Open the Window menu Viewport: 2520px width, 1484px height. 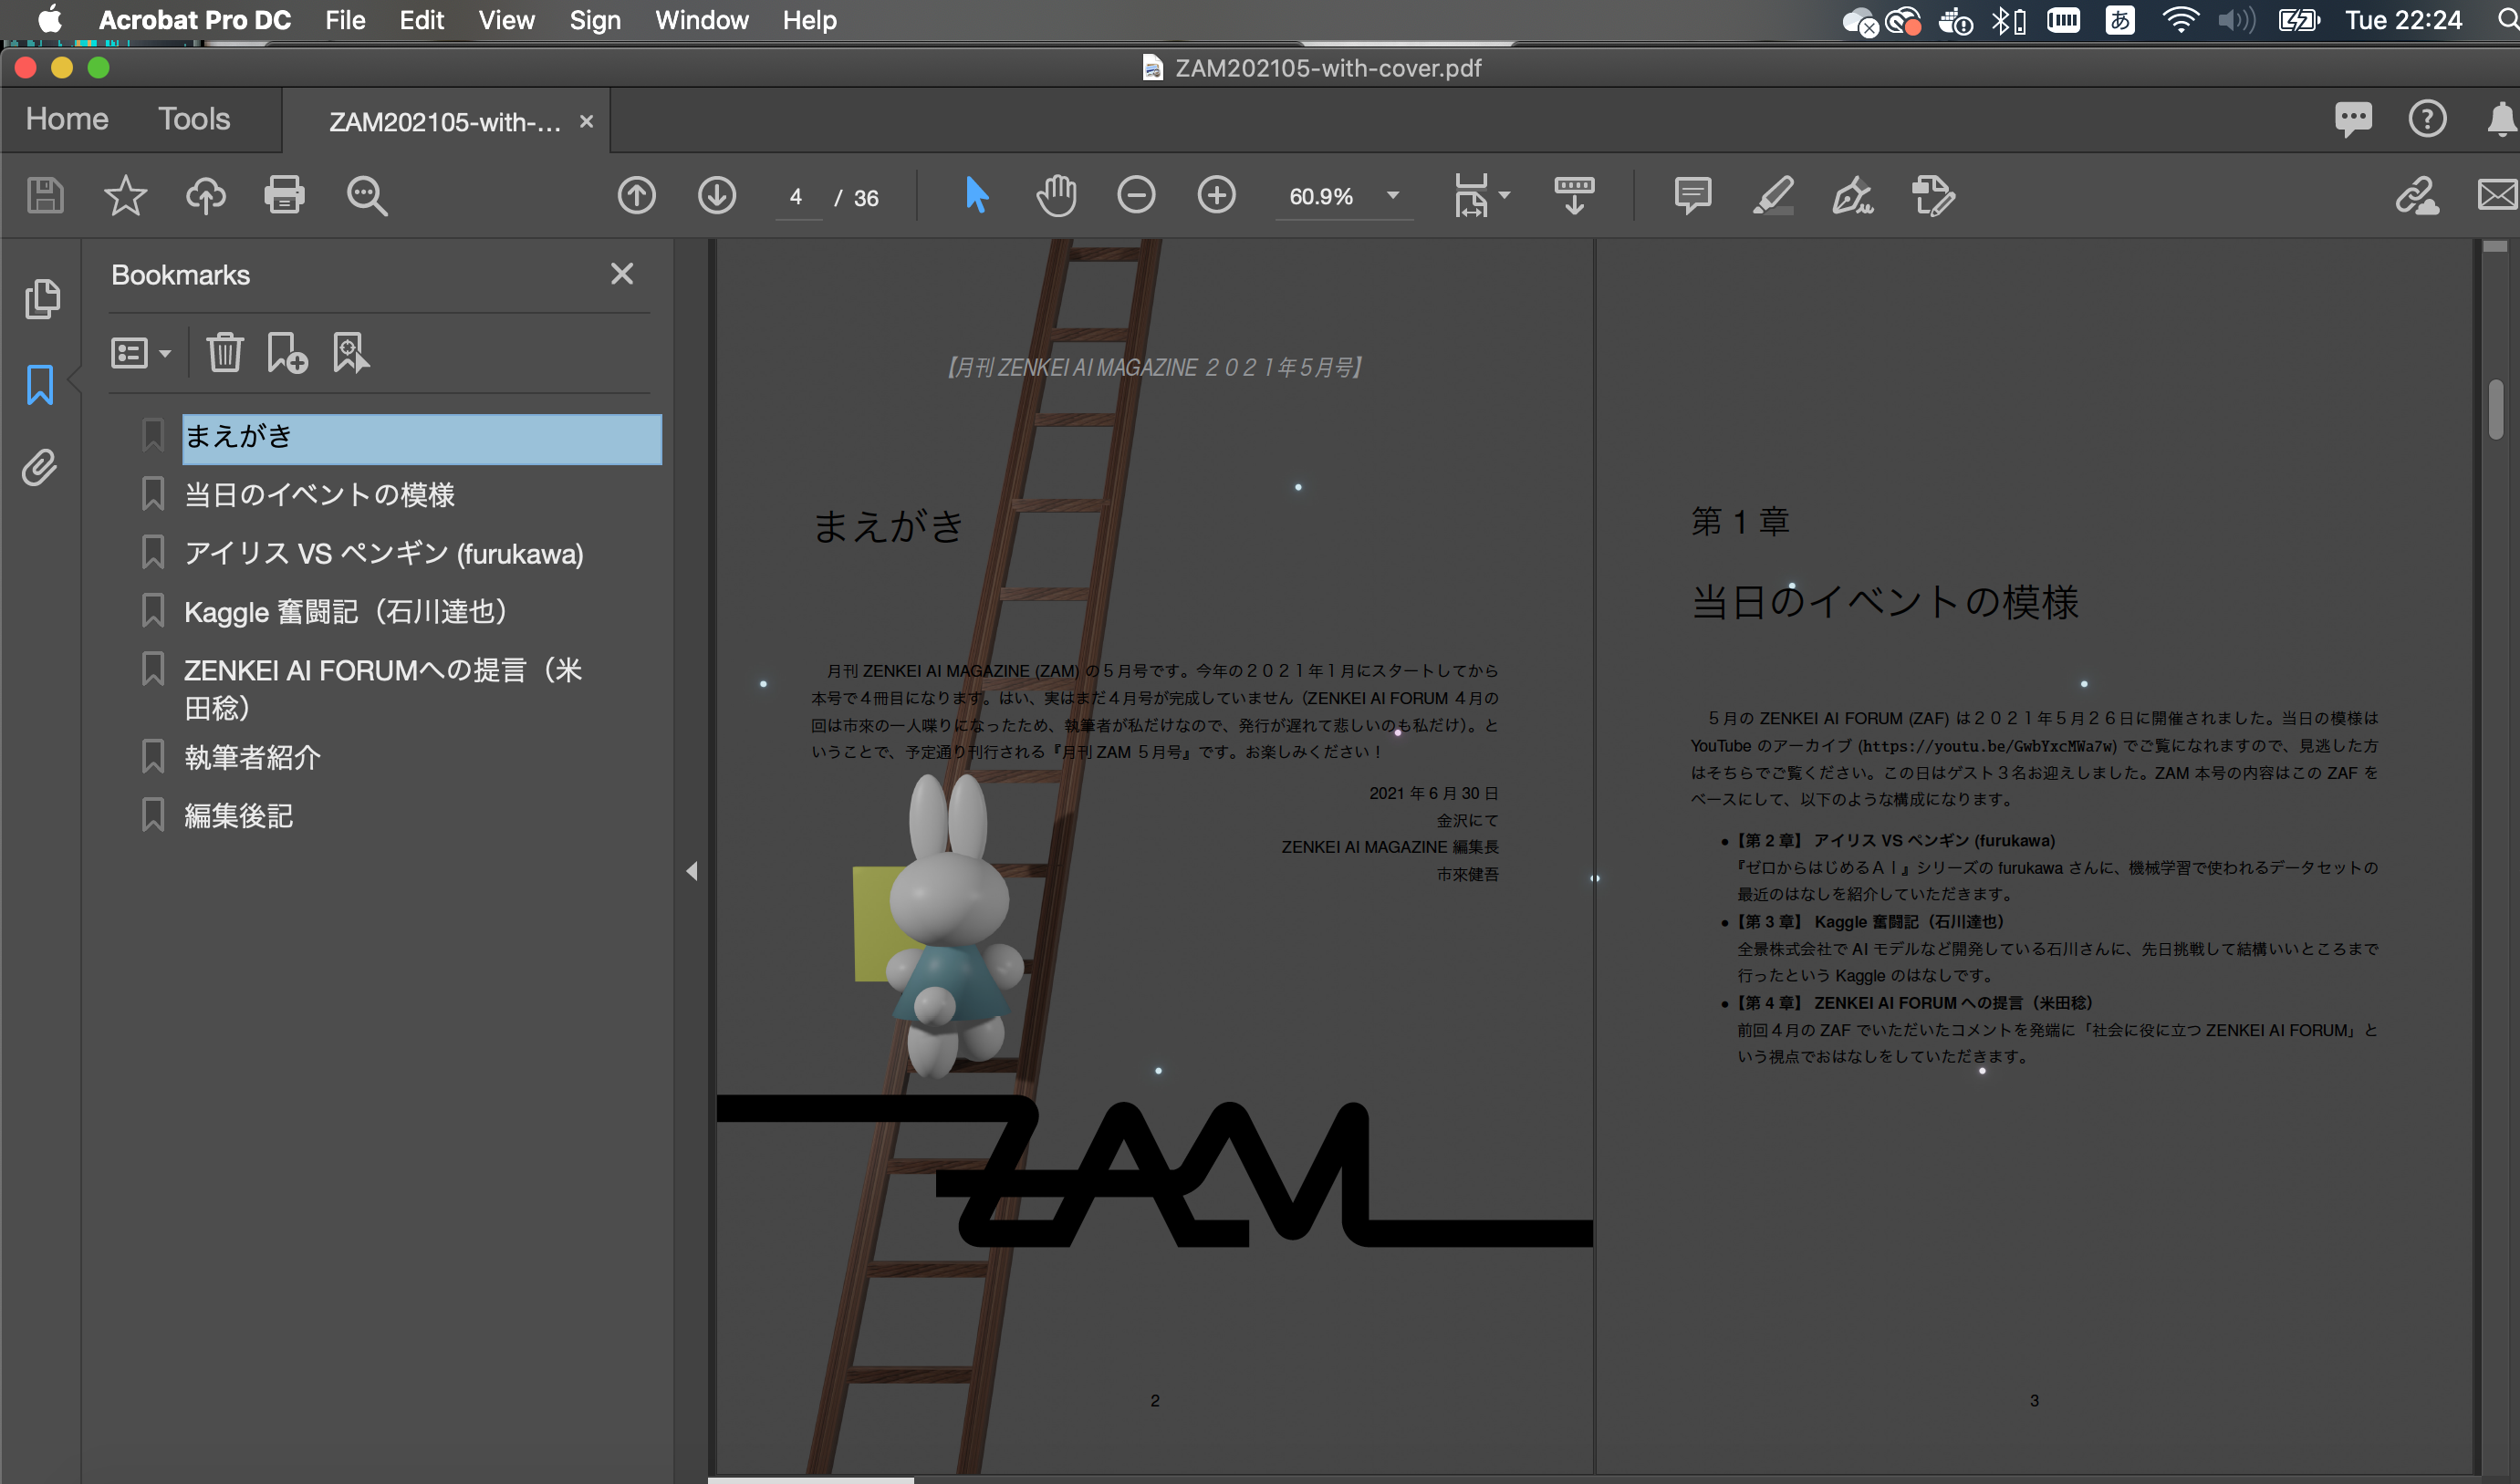(x=702, y=20)
